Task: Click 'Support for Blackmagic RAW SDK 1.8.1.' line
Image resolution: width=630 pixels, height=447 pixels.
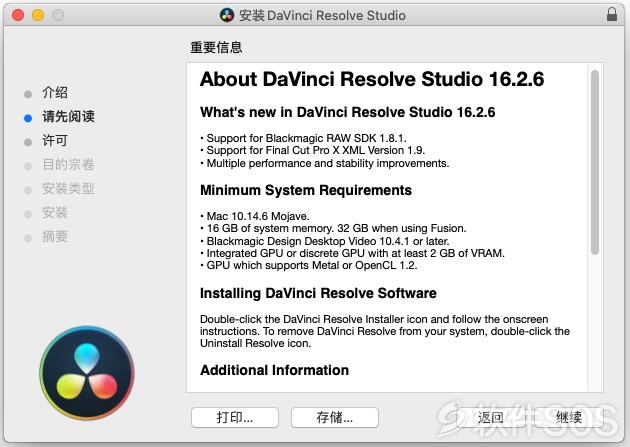Action: 303,138
